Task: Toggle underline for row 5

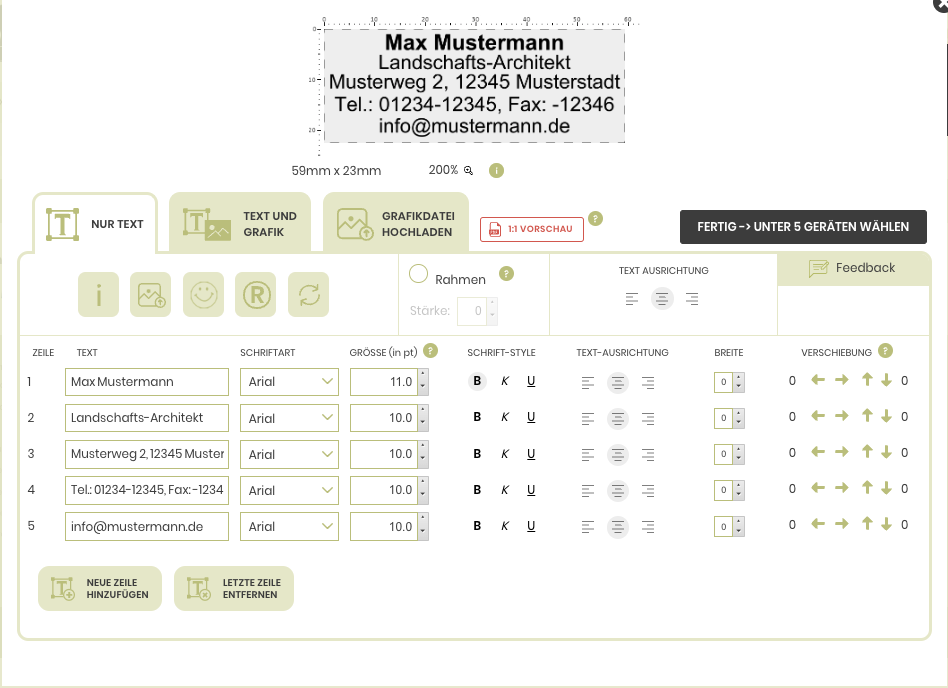Action: click(531, 526)
